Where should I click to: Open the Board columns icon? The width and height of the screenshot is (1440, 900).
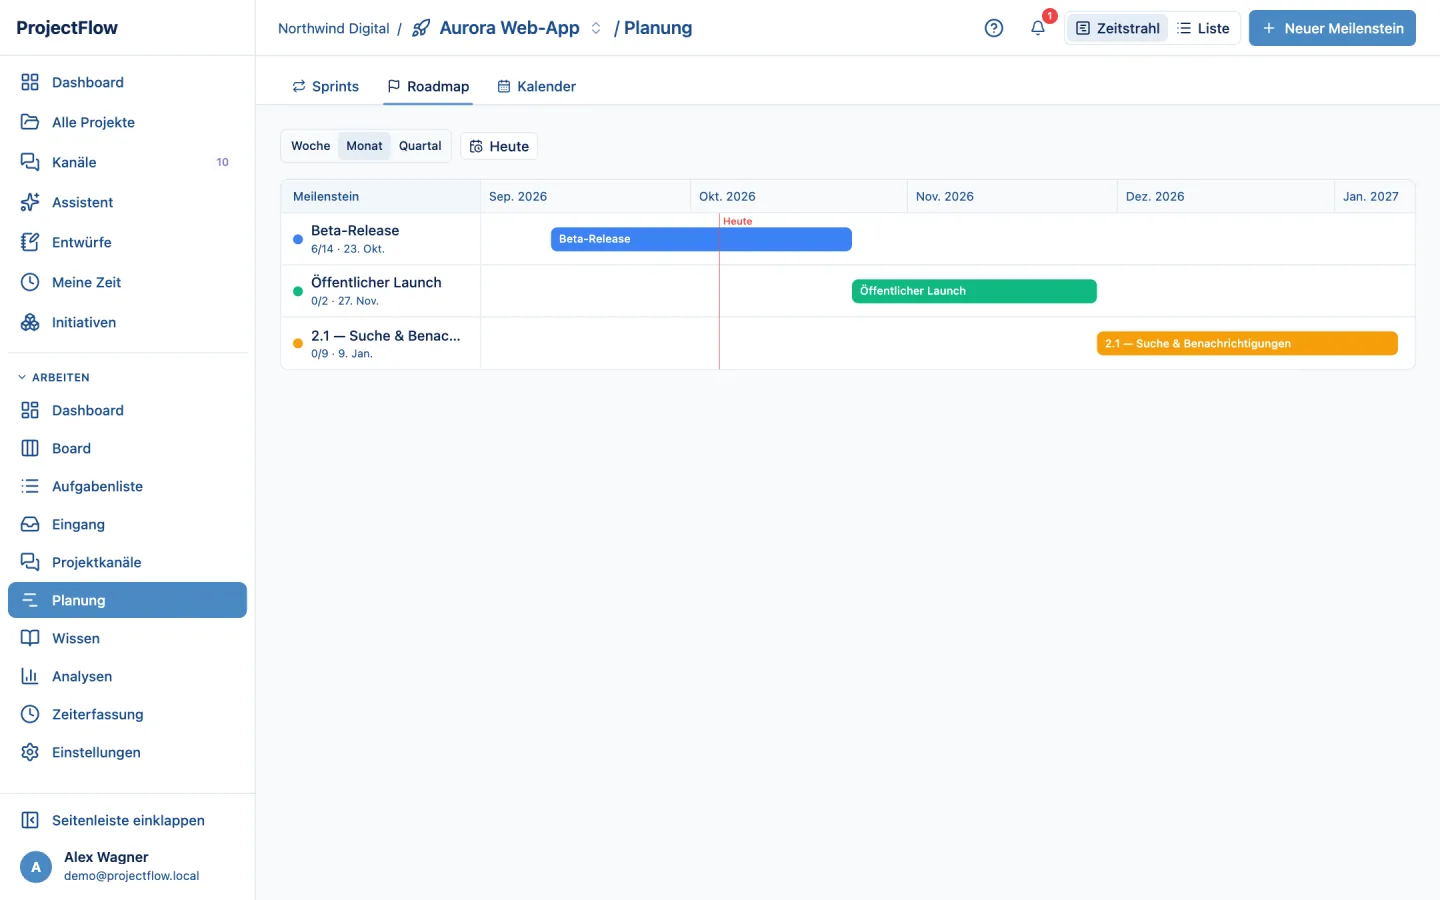point(30,448)
